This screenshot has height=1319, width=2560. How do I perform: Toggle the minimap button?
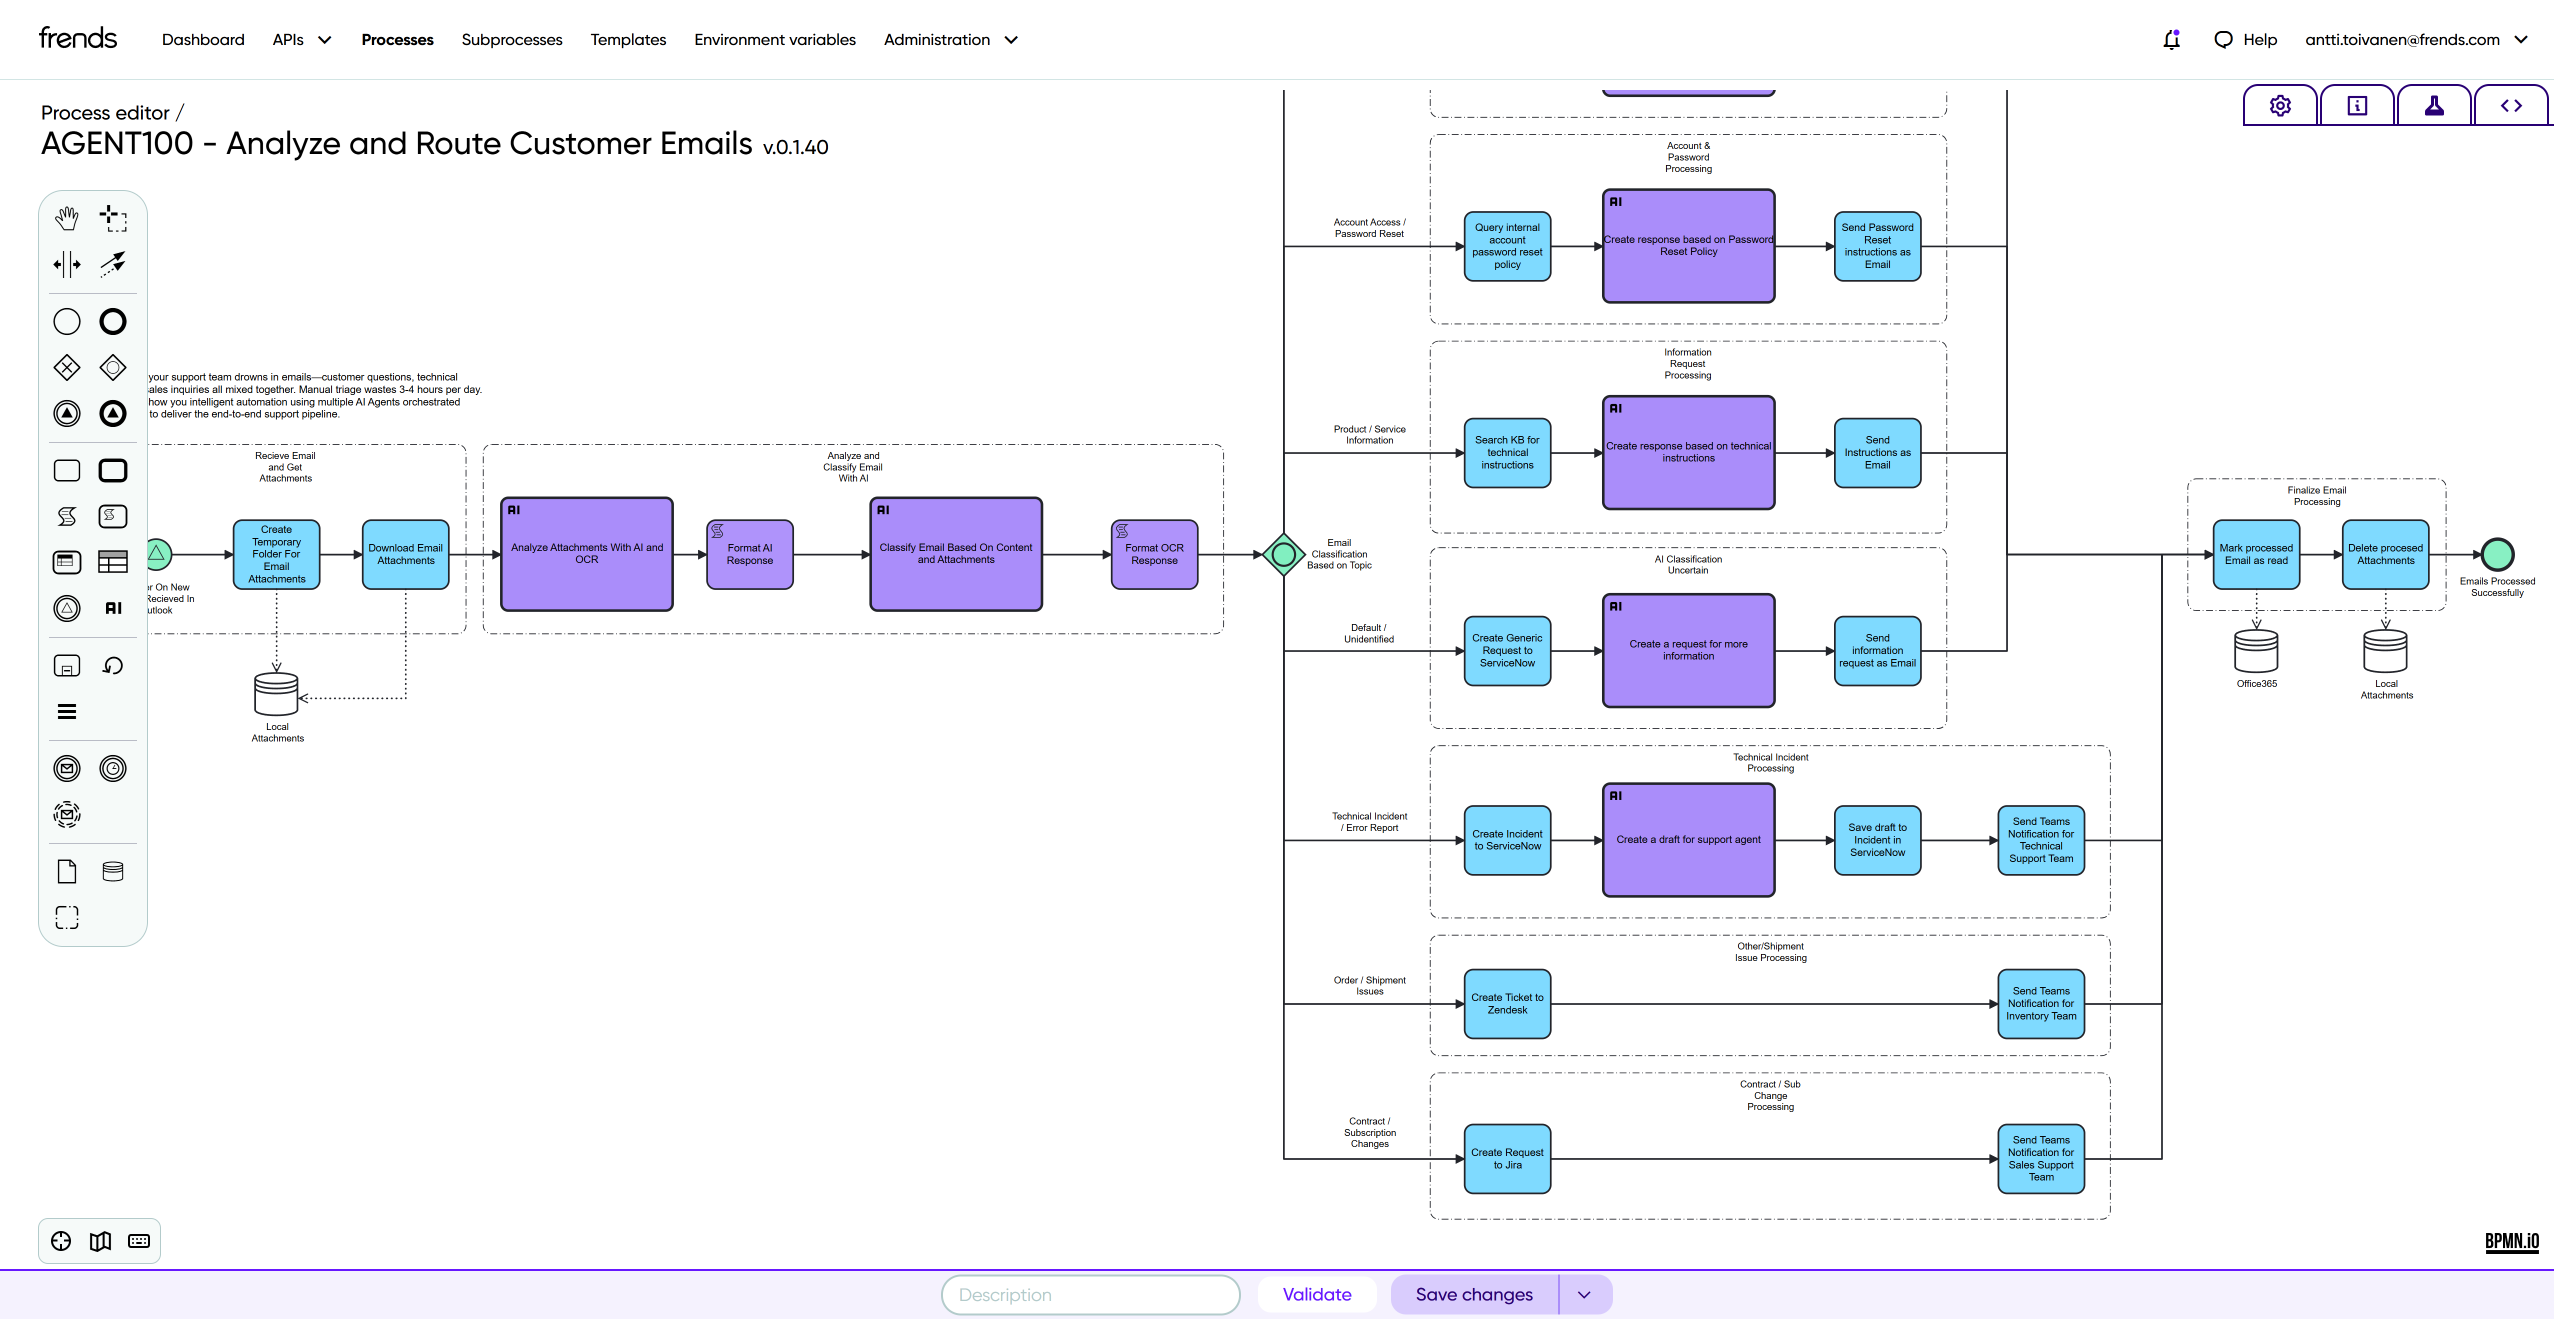[x=100, y=1241]
